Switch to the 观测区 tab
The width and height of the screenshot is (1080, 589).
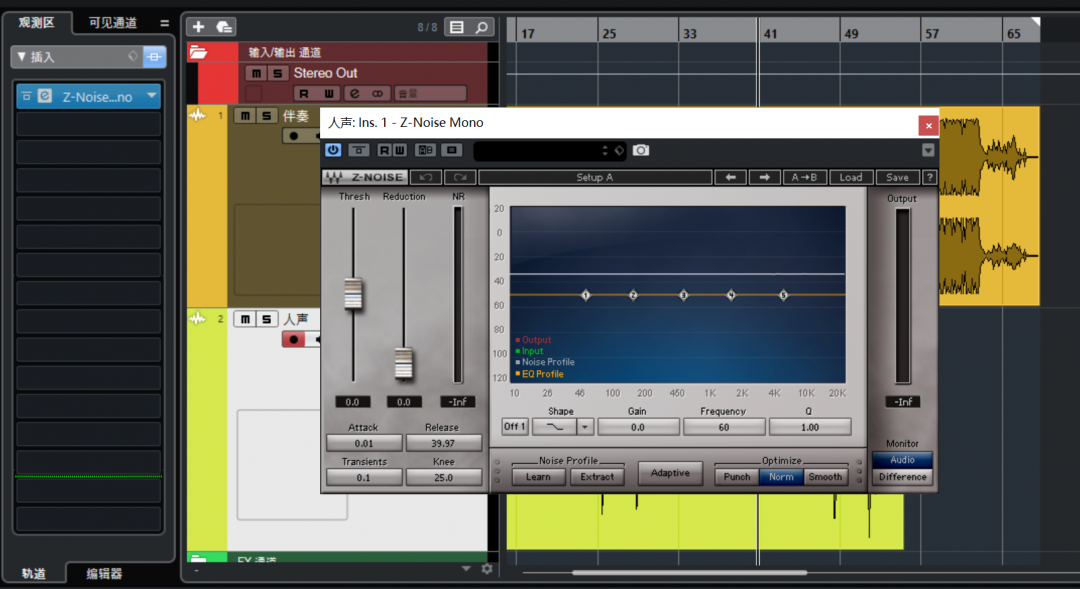pos(37,23)
